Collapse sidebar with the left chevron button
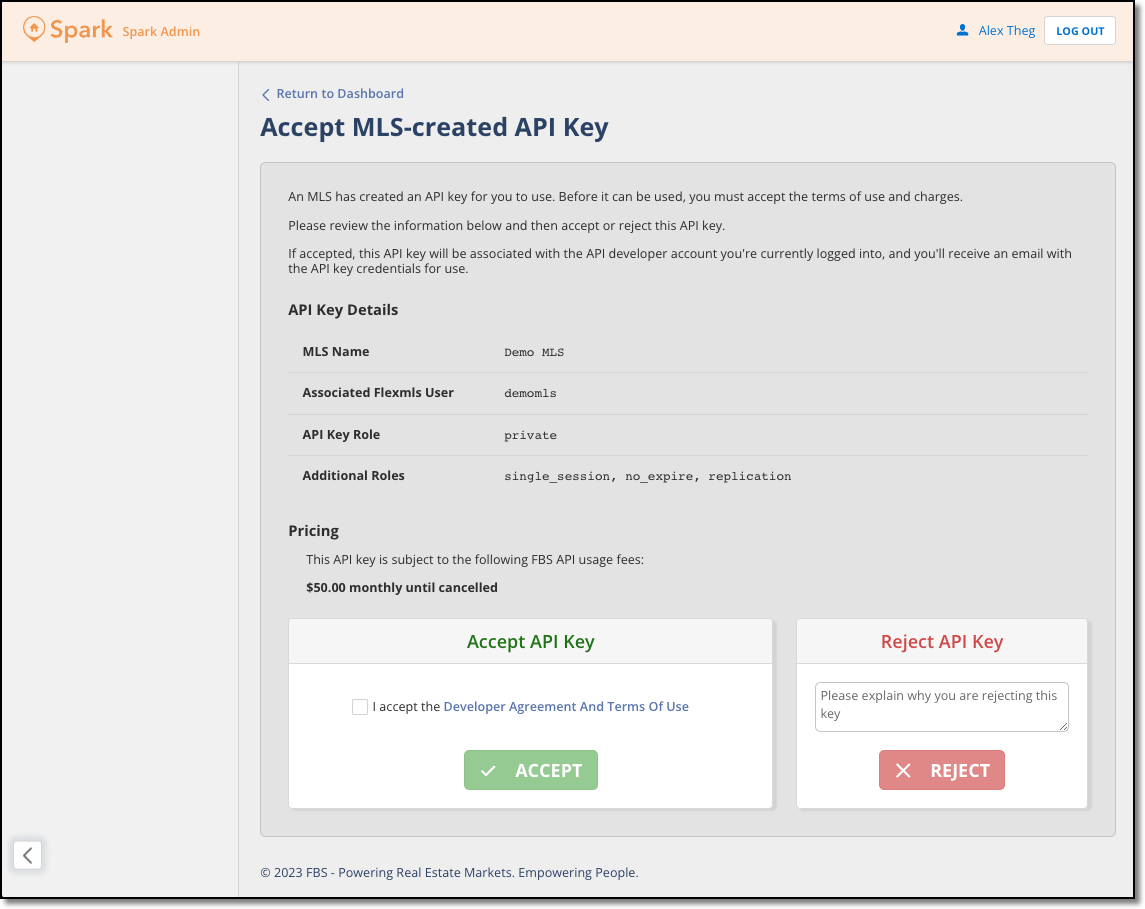 pos(28,855)
